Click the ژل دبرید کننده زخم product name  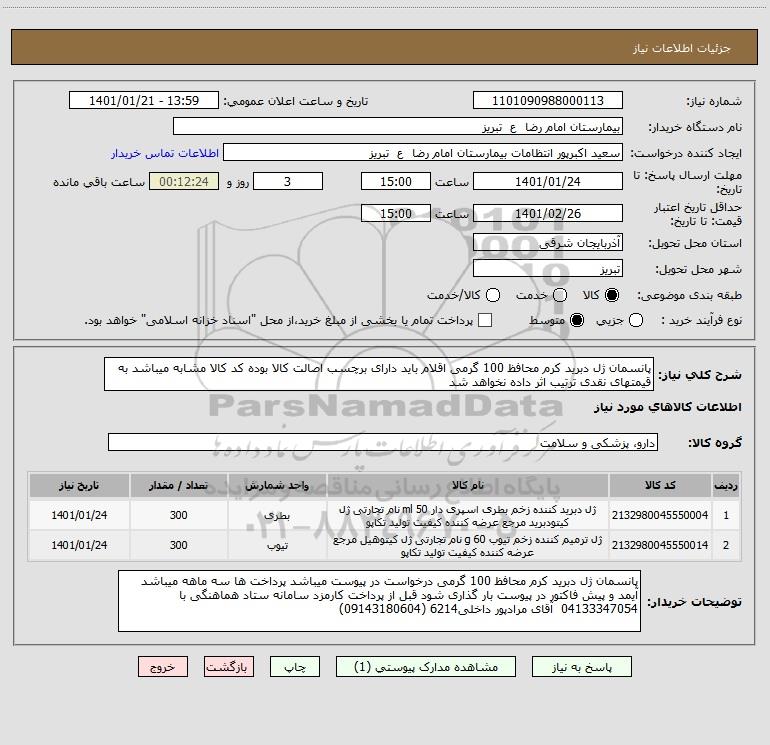[x=468, y=516]
